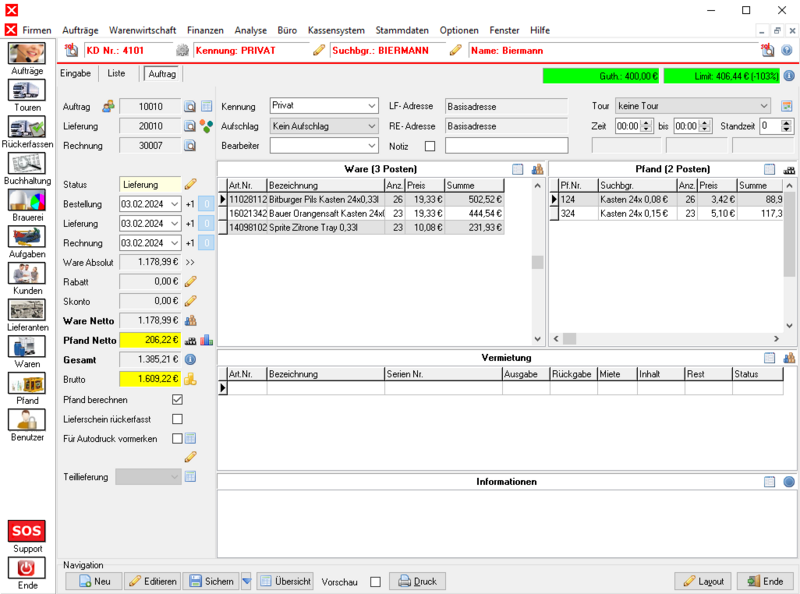The height and width of the screenshot is (594, 800).
Task: Expand the Tour dropdown showing keine Tour
Action: [x=764, y=106]
